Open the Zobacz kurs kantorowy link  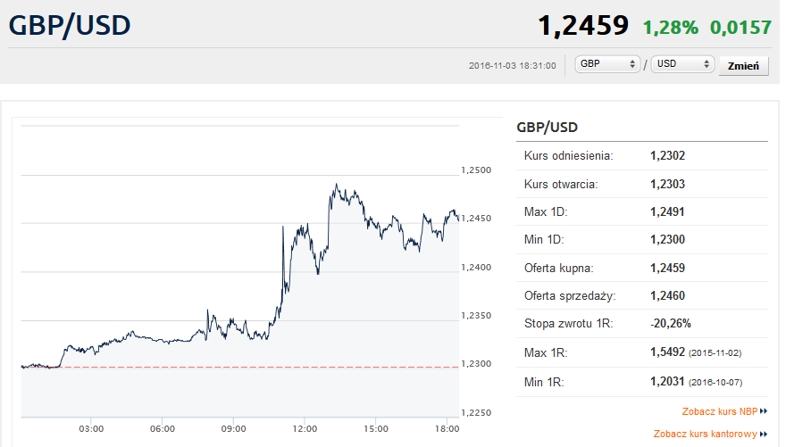point(705,433)
